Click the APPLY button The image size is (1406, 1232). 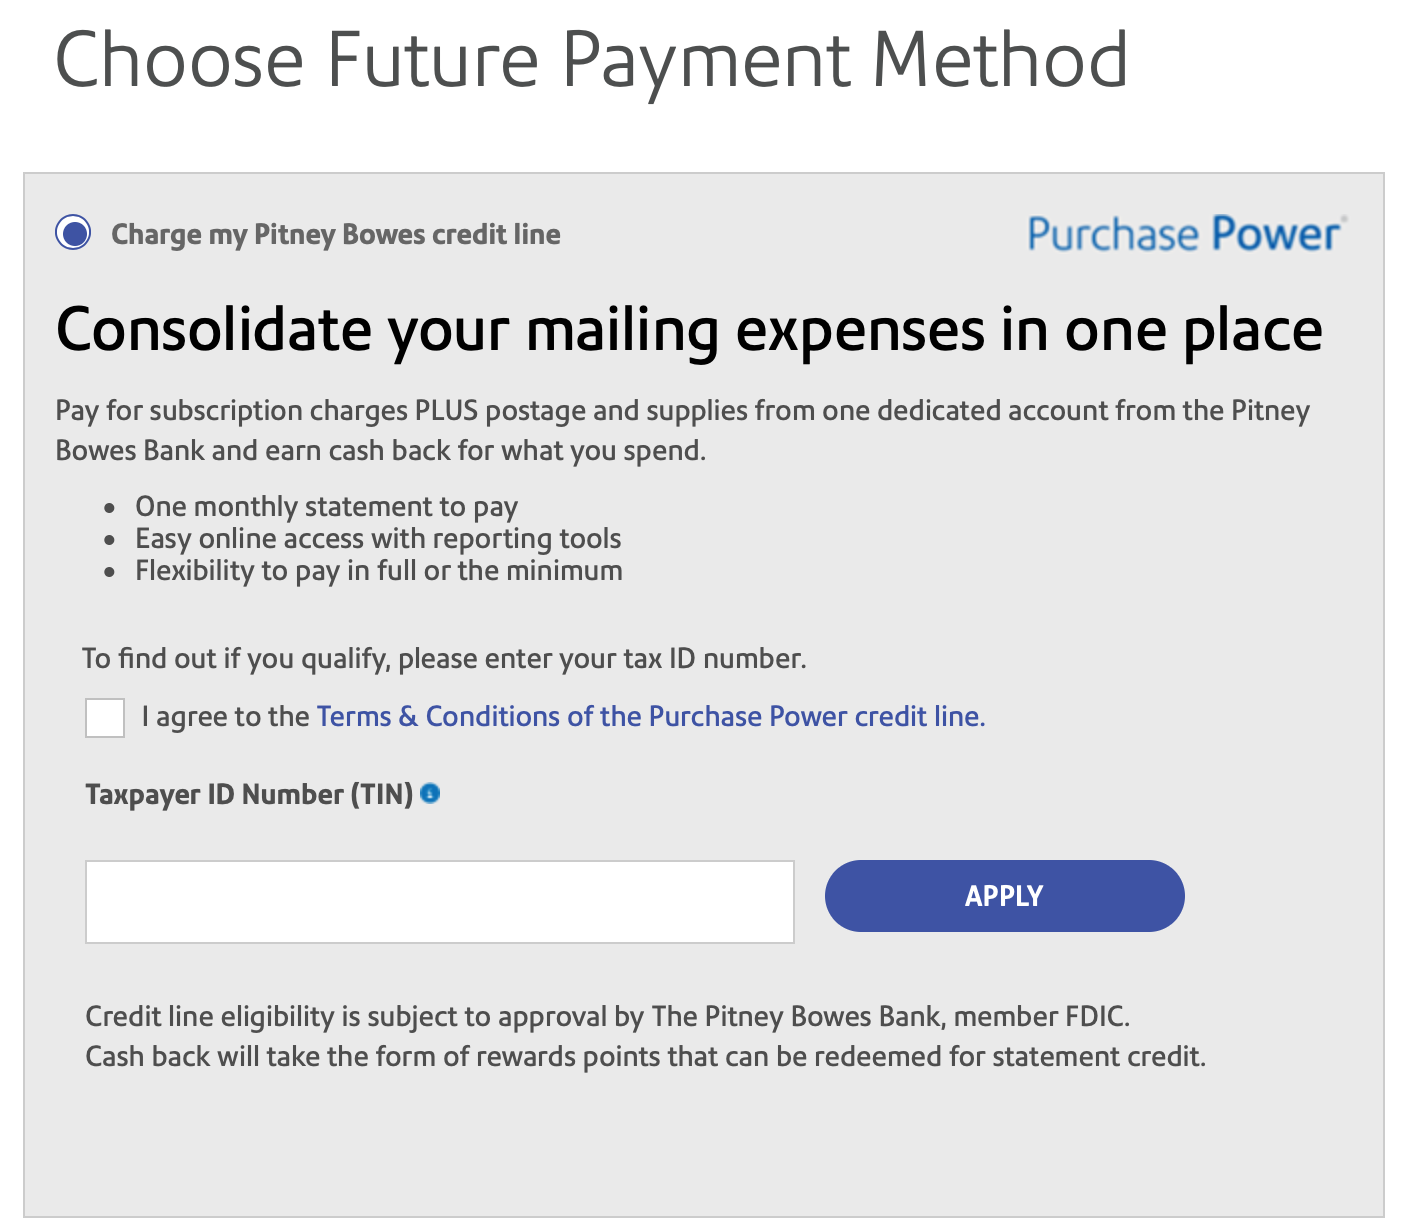click(1003, 896)
